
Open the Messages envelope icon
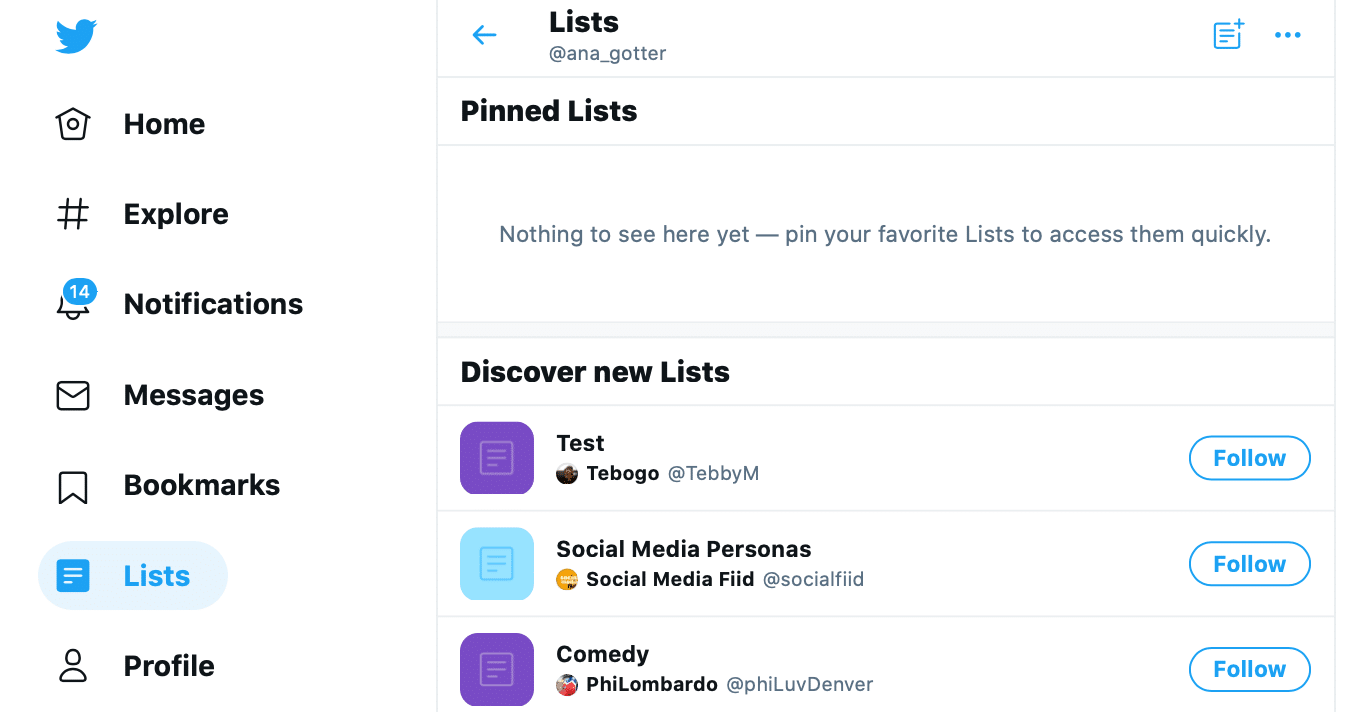tap(73, 396)
